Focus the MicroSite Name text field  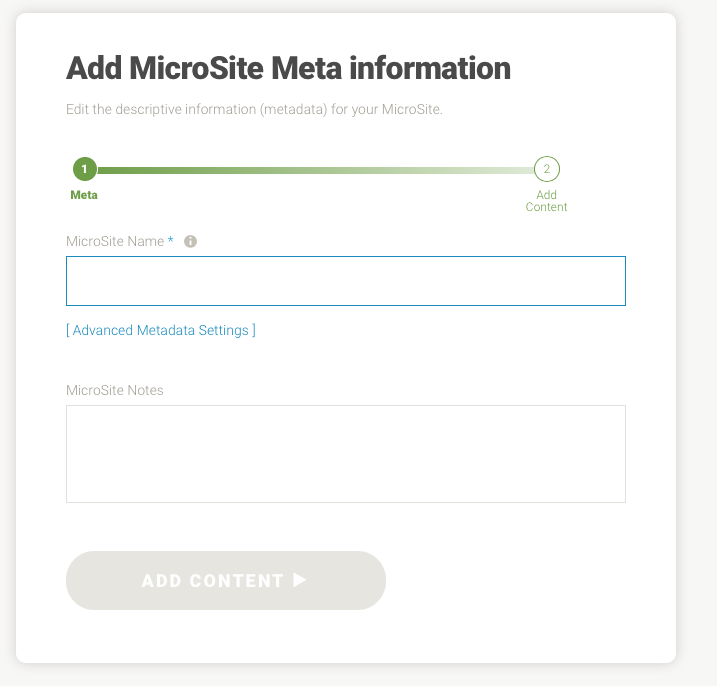[346, 281]
